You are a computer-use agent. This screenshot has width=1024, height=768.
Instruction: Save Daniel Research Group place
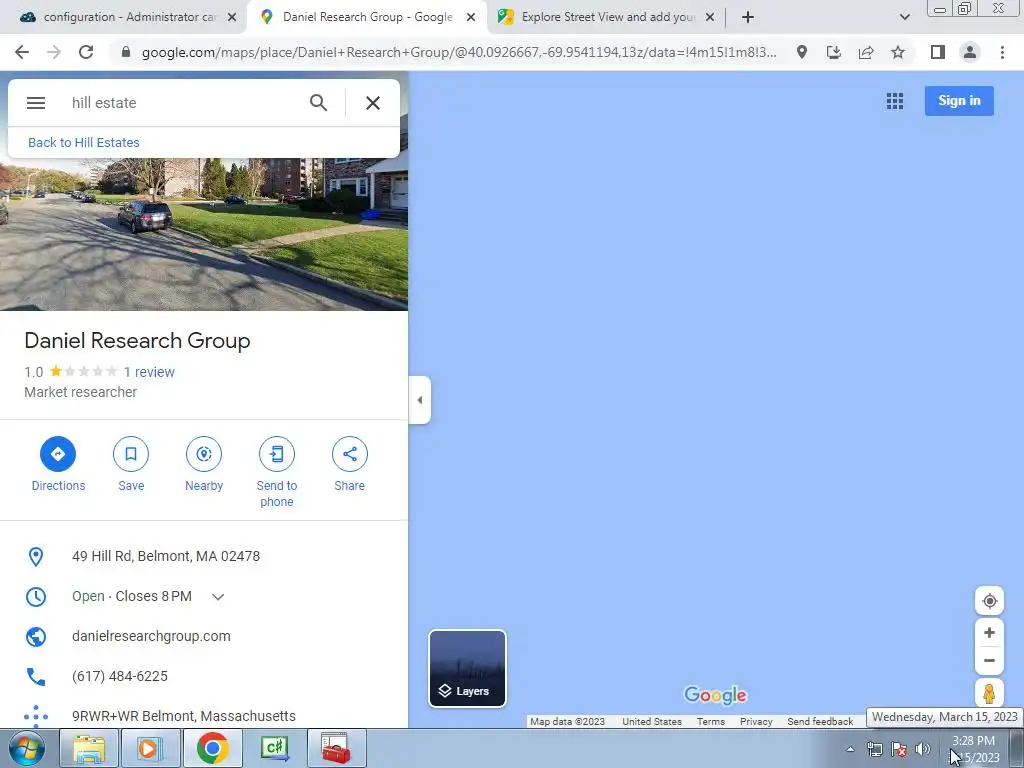pyautogui.click(x=131, y=454)
